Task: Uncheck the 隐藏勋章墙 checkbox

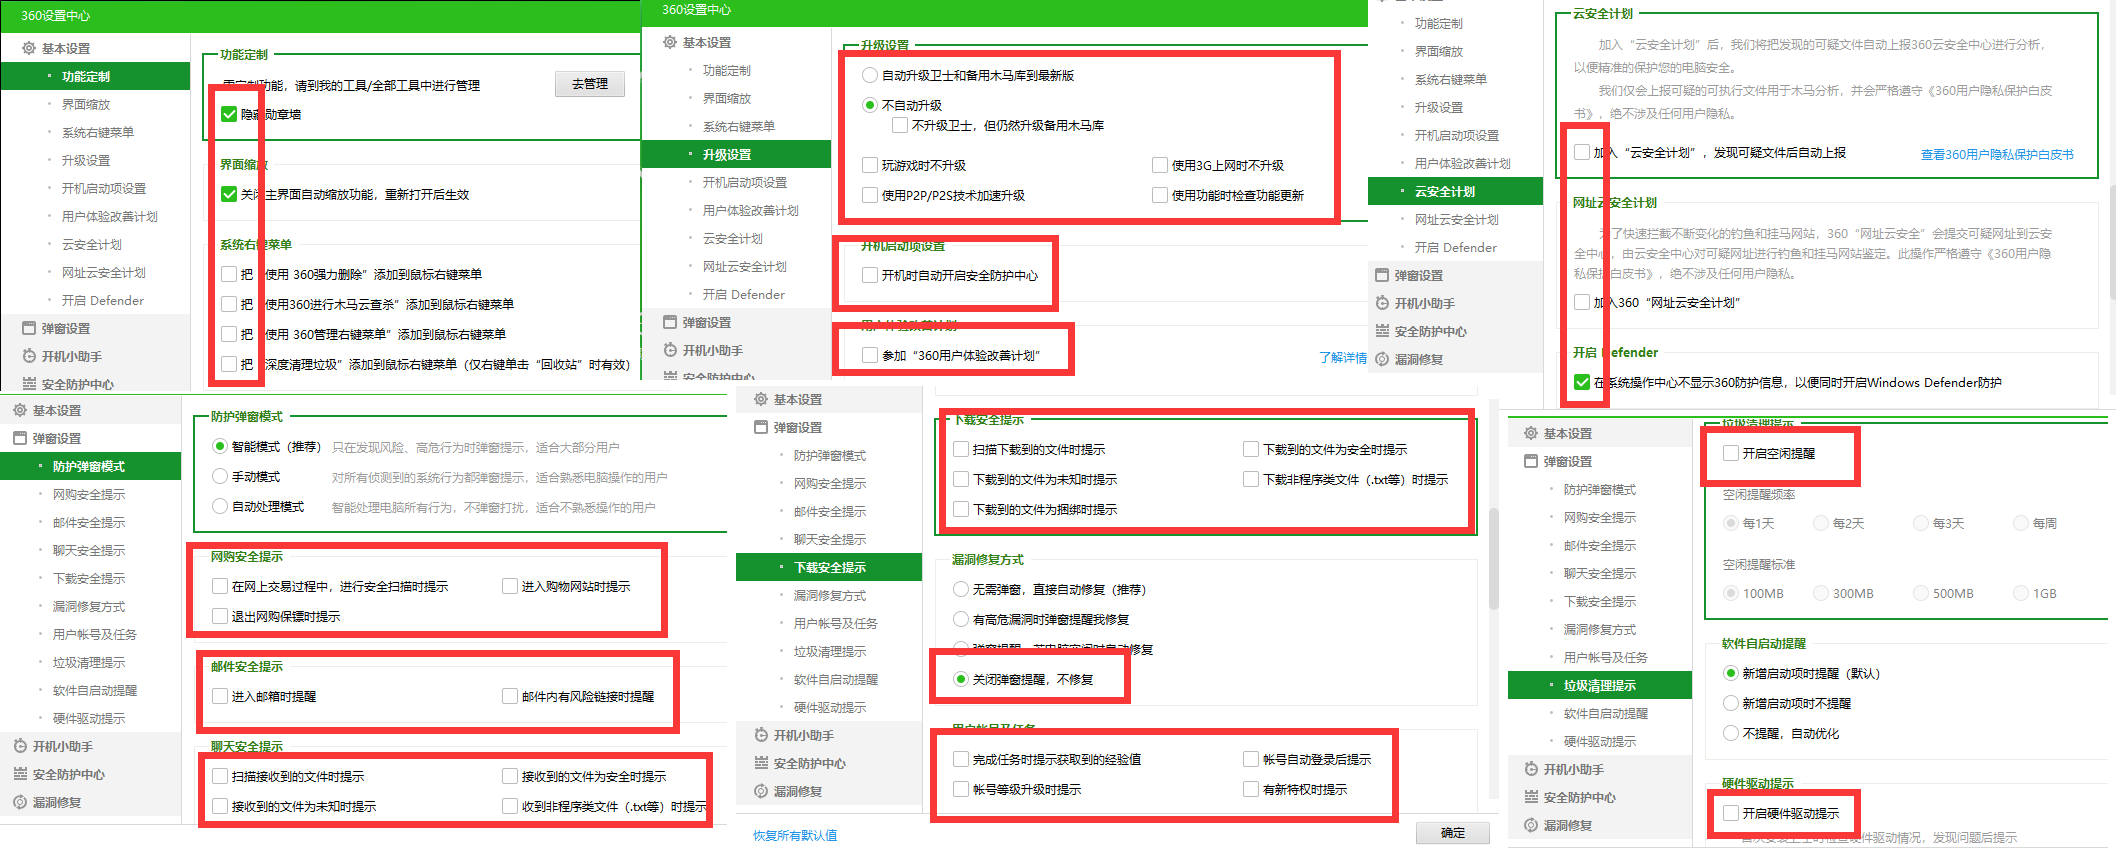Action: click(x=229, y=114)
